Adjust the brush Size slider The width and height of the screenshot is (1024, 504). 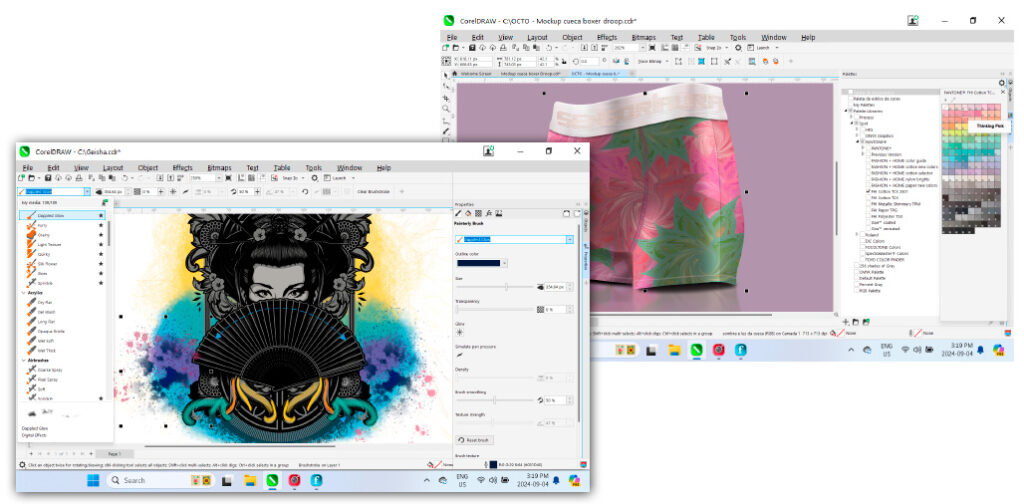click(x=506, y=287)
